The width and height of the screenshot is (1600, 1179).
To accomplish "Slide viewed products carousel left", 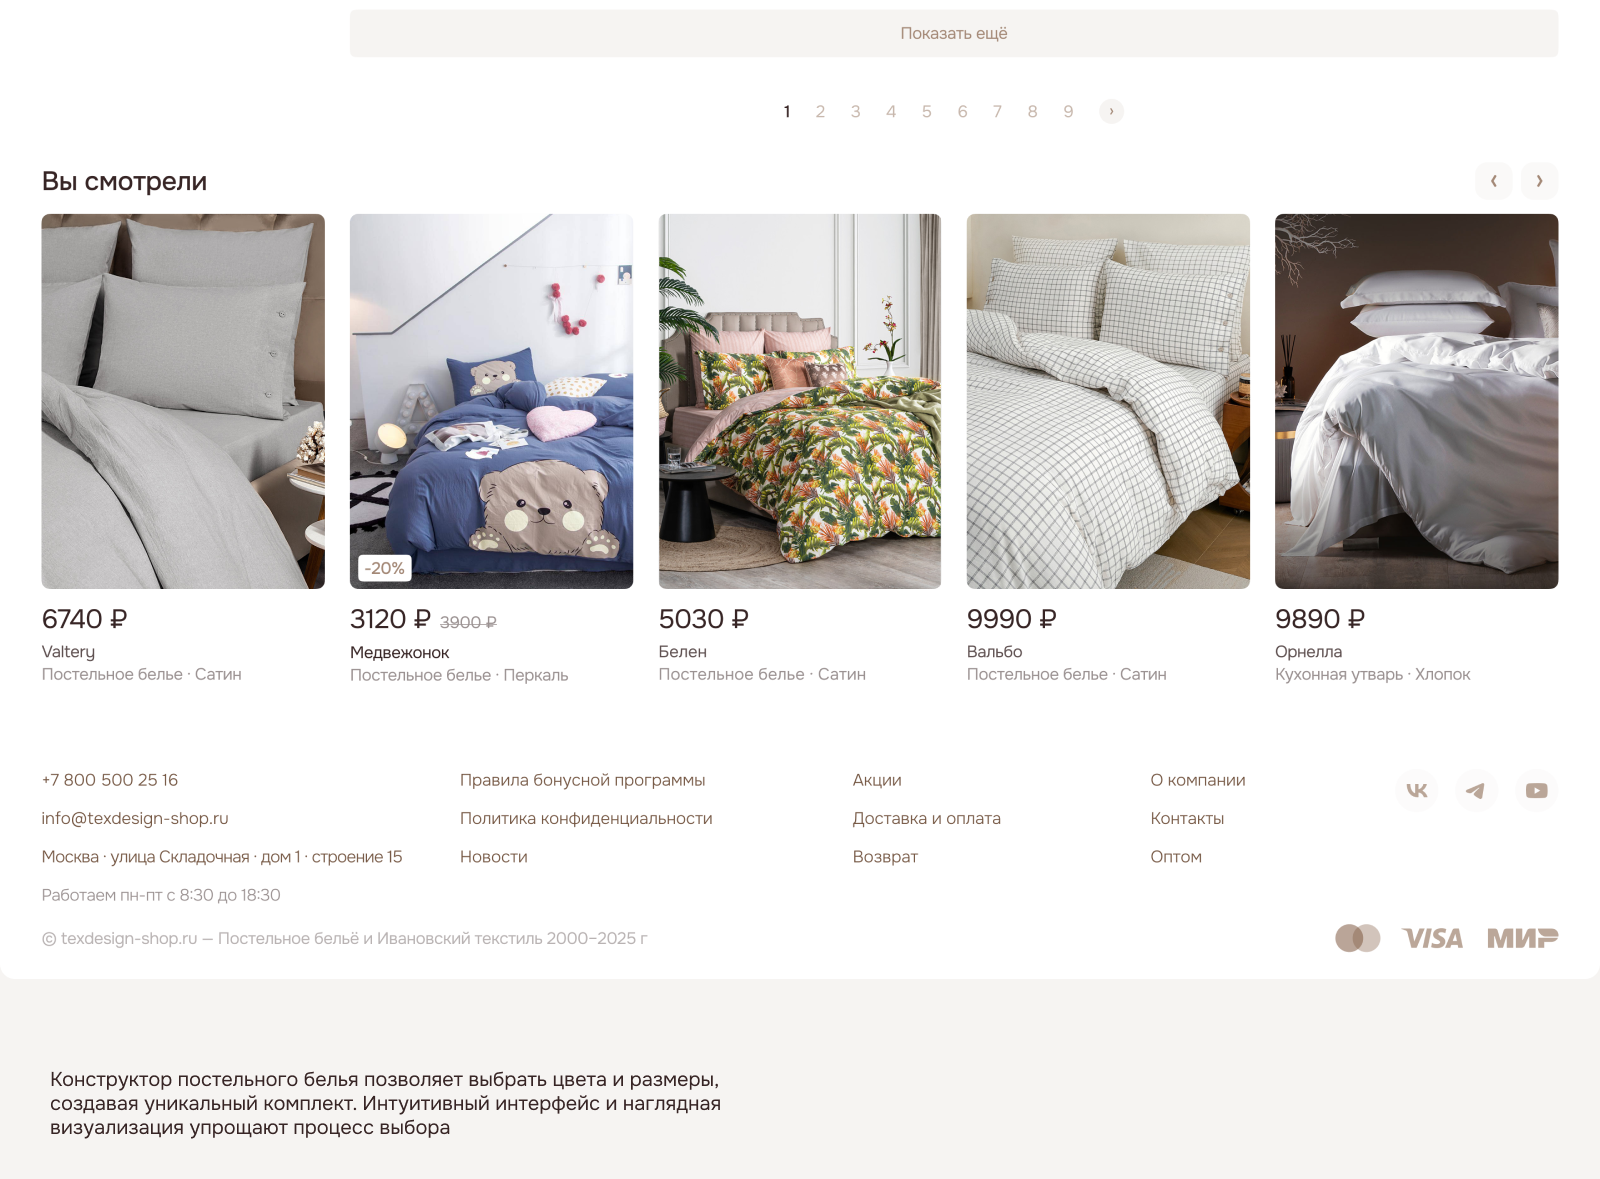I will click(1494, 181).
